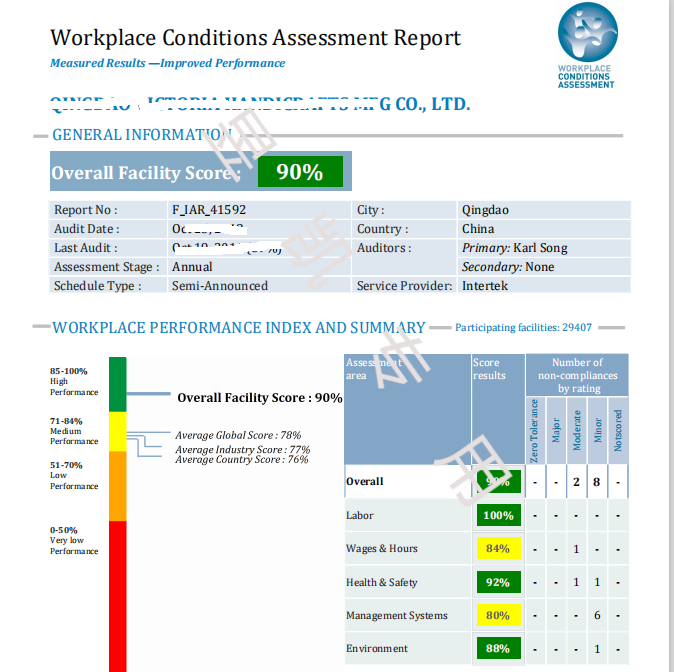
Task: Click the 'Annual' assessment stage value
Action: (x=192, y=267)
